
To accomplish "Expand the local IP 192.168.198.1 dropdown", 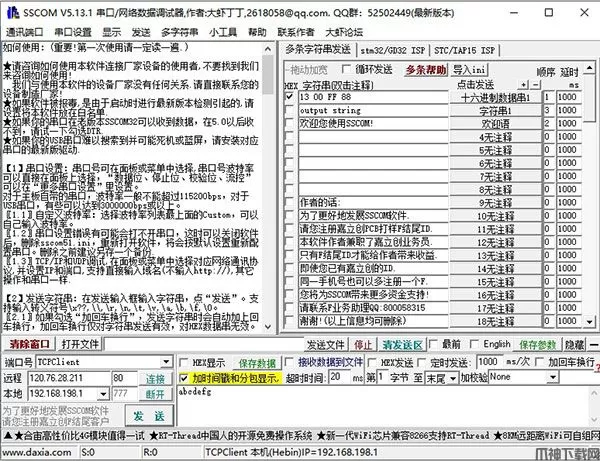I will 103,394.
